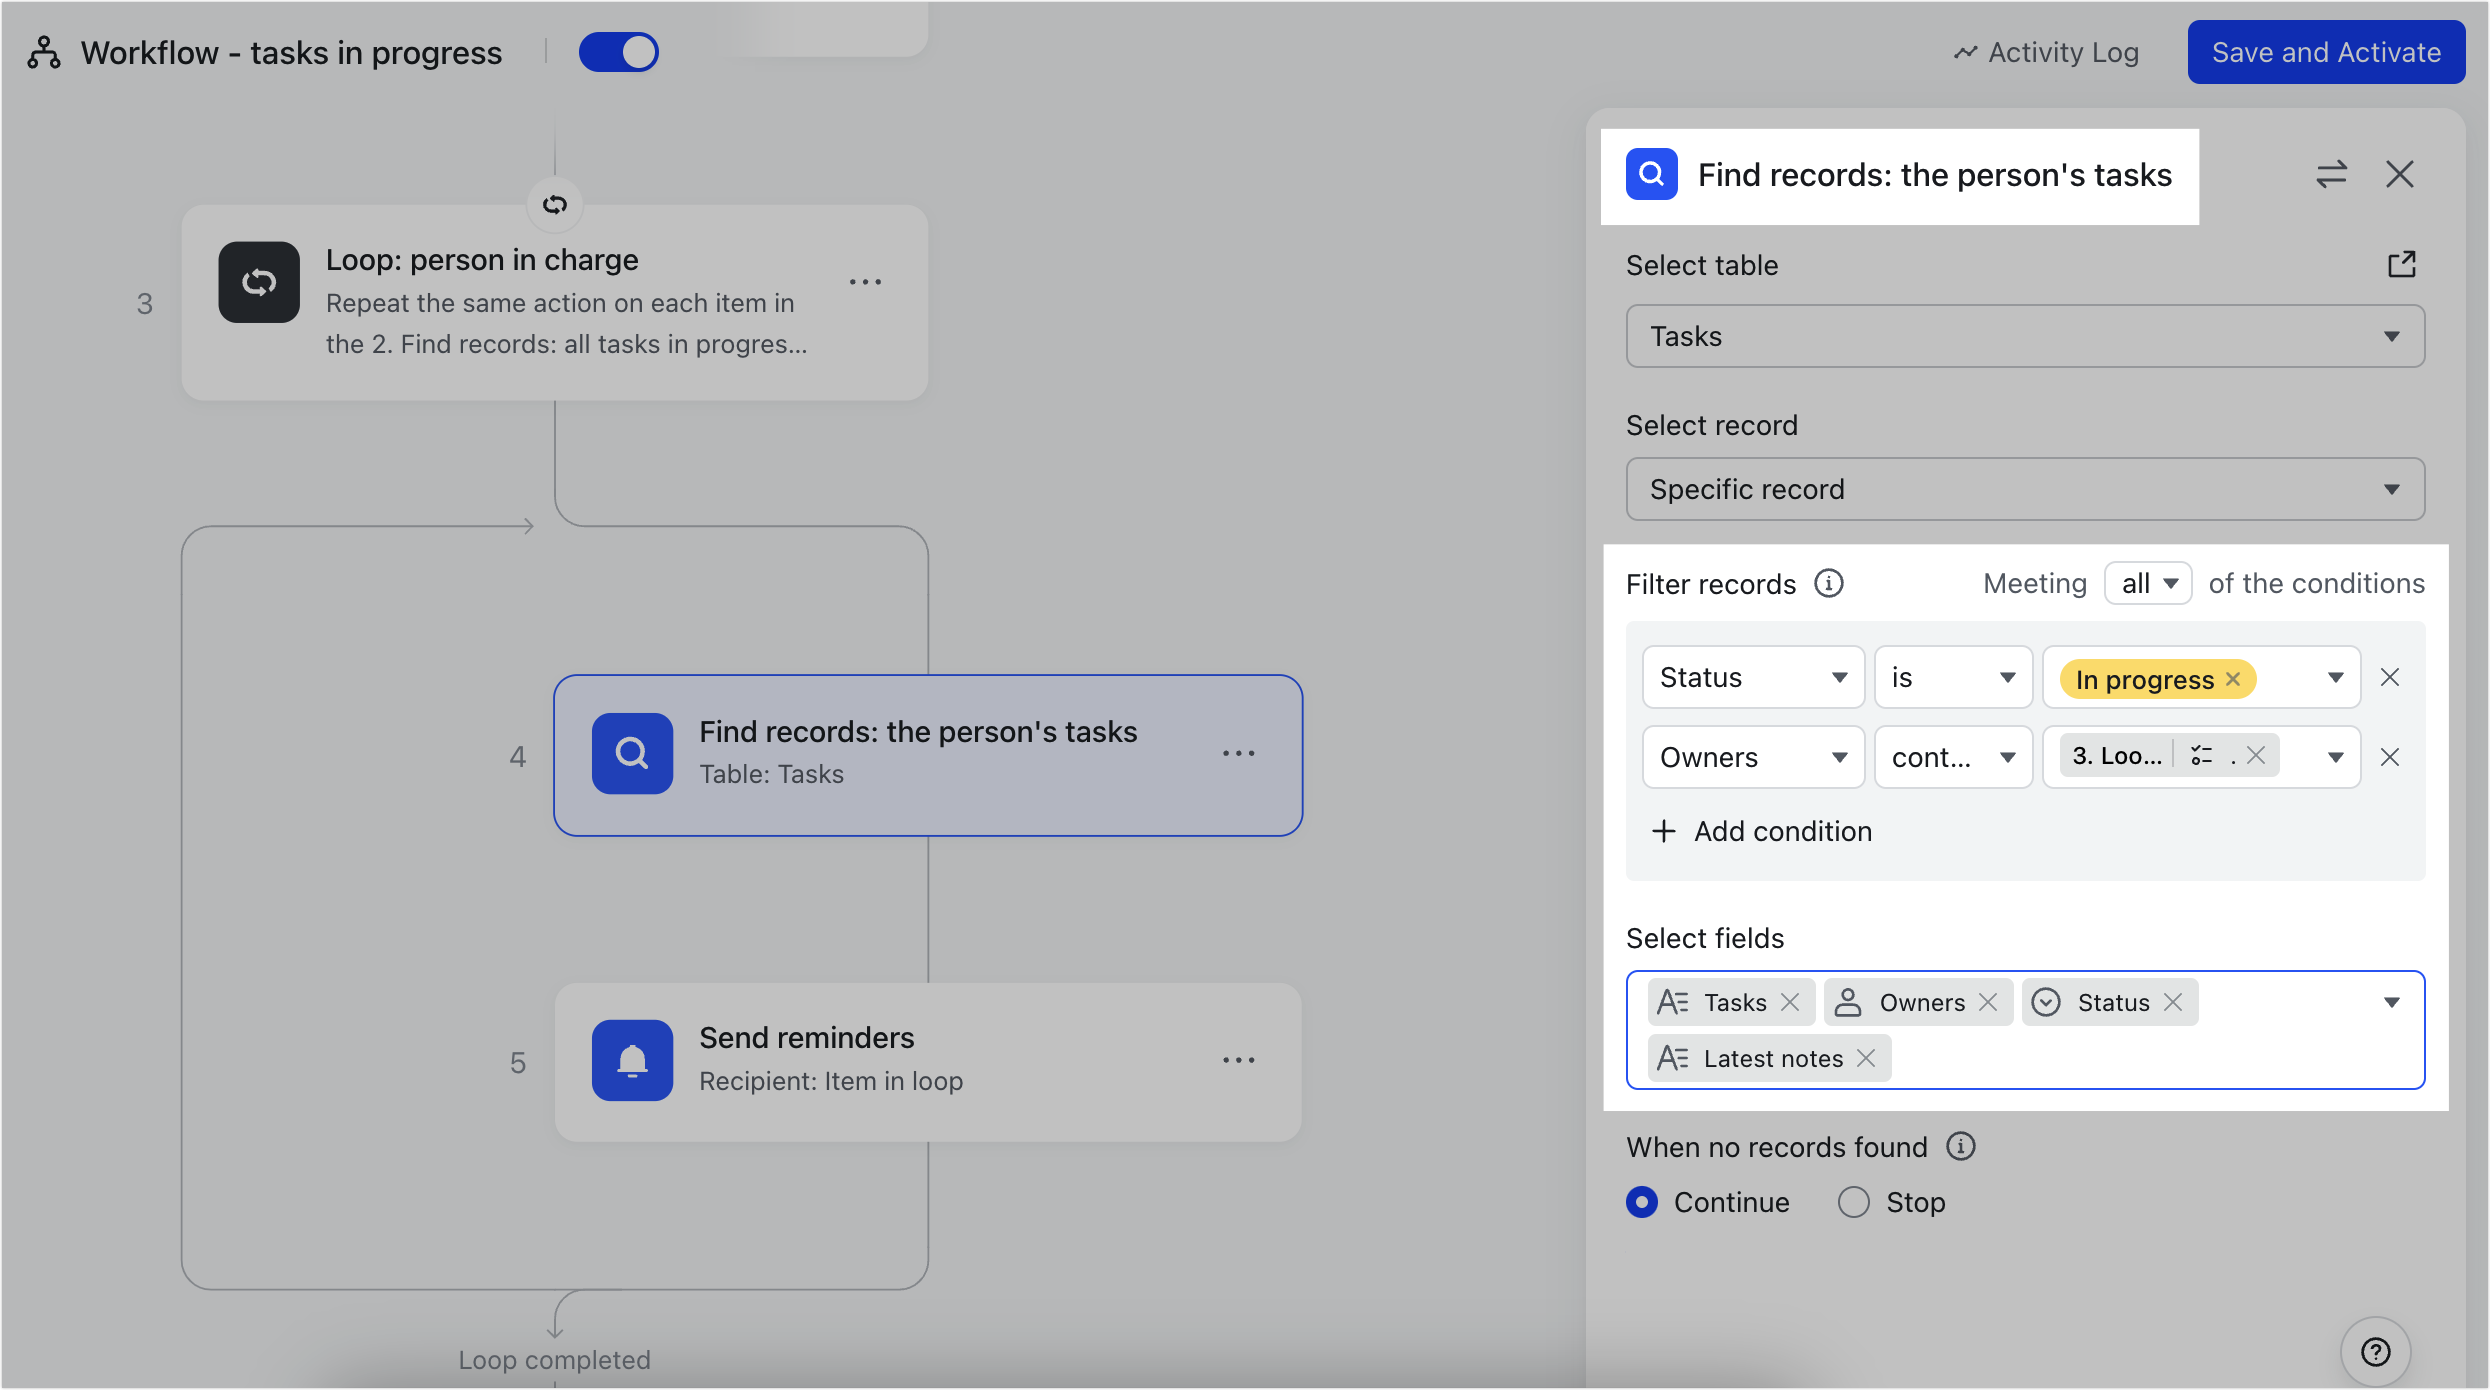Image resolution: width=2490 pixels, height=1390 pixels.
Task: Delete the Owners filter condition row
Action: pyautogui.click(x=2390, y=757)
